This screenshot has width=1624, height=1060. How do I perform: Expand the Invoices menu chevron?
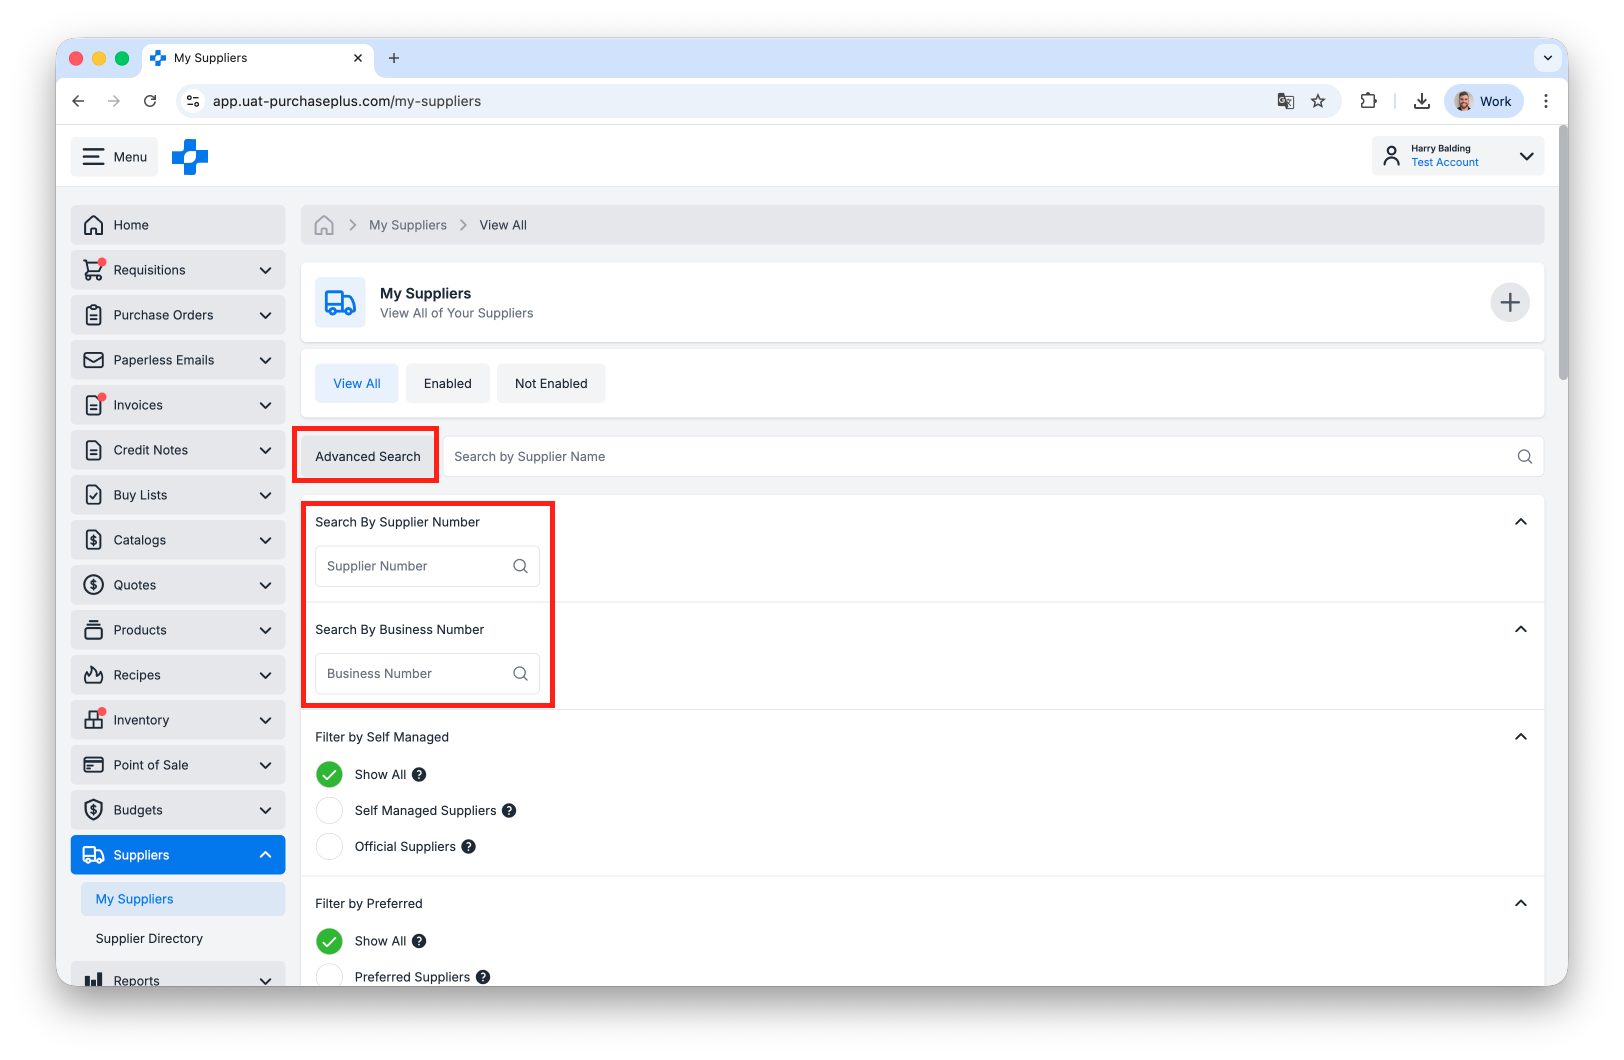[265, 405]
